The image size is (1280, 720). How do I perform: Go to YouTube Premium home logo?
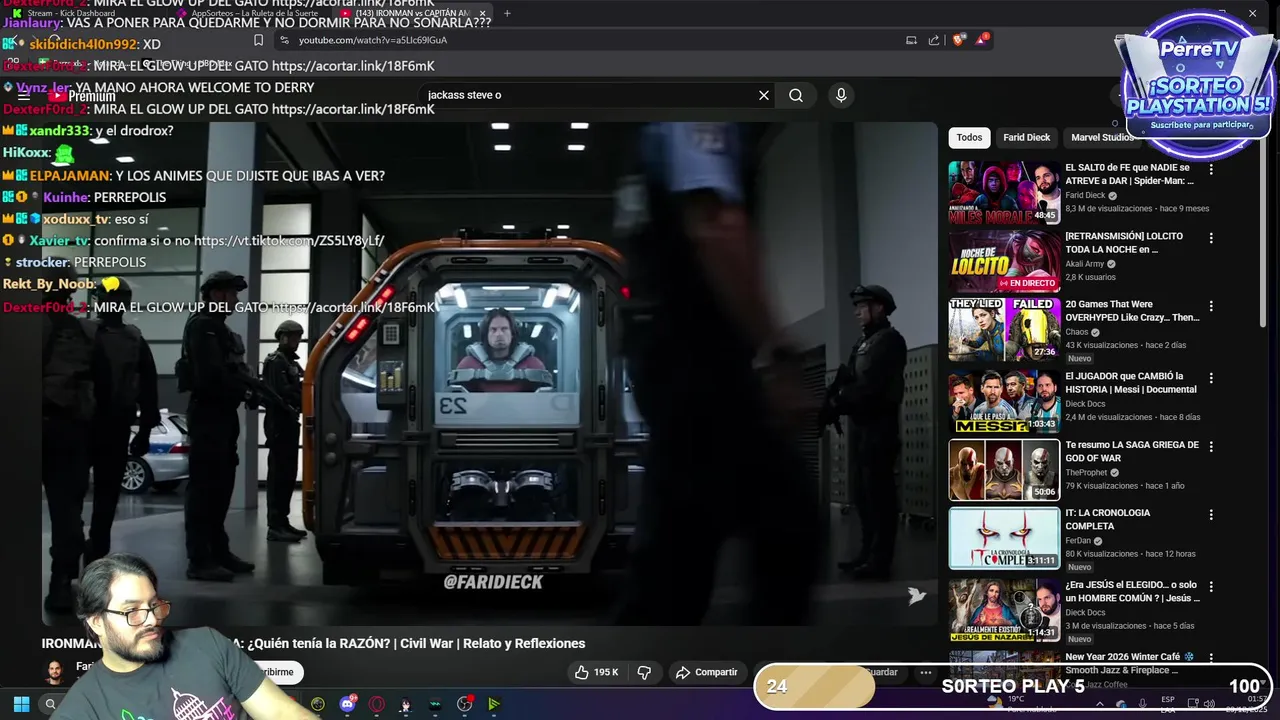(84, 96)
